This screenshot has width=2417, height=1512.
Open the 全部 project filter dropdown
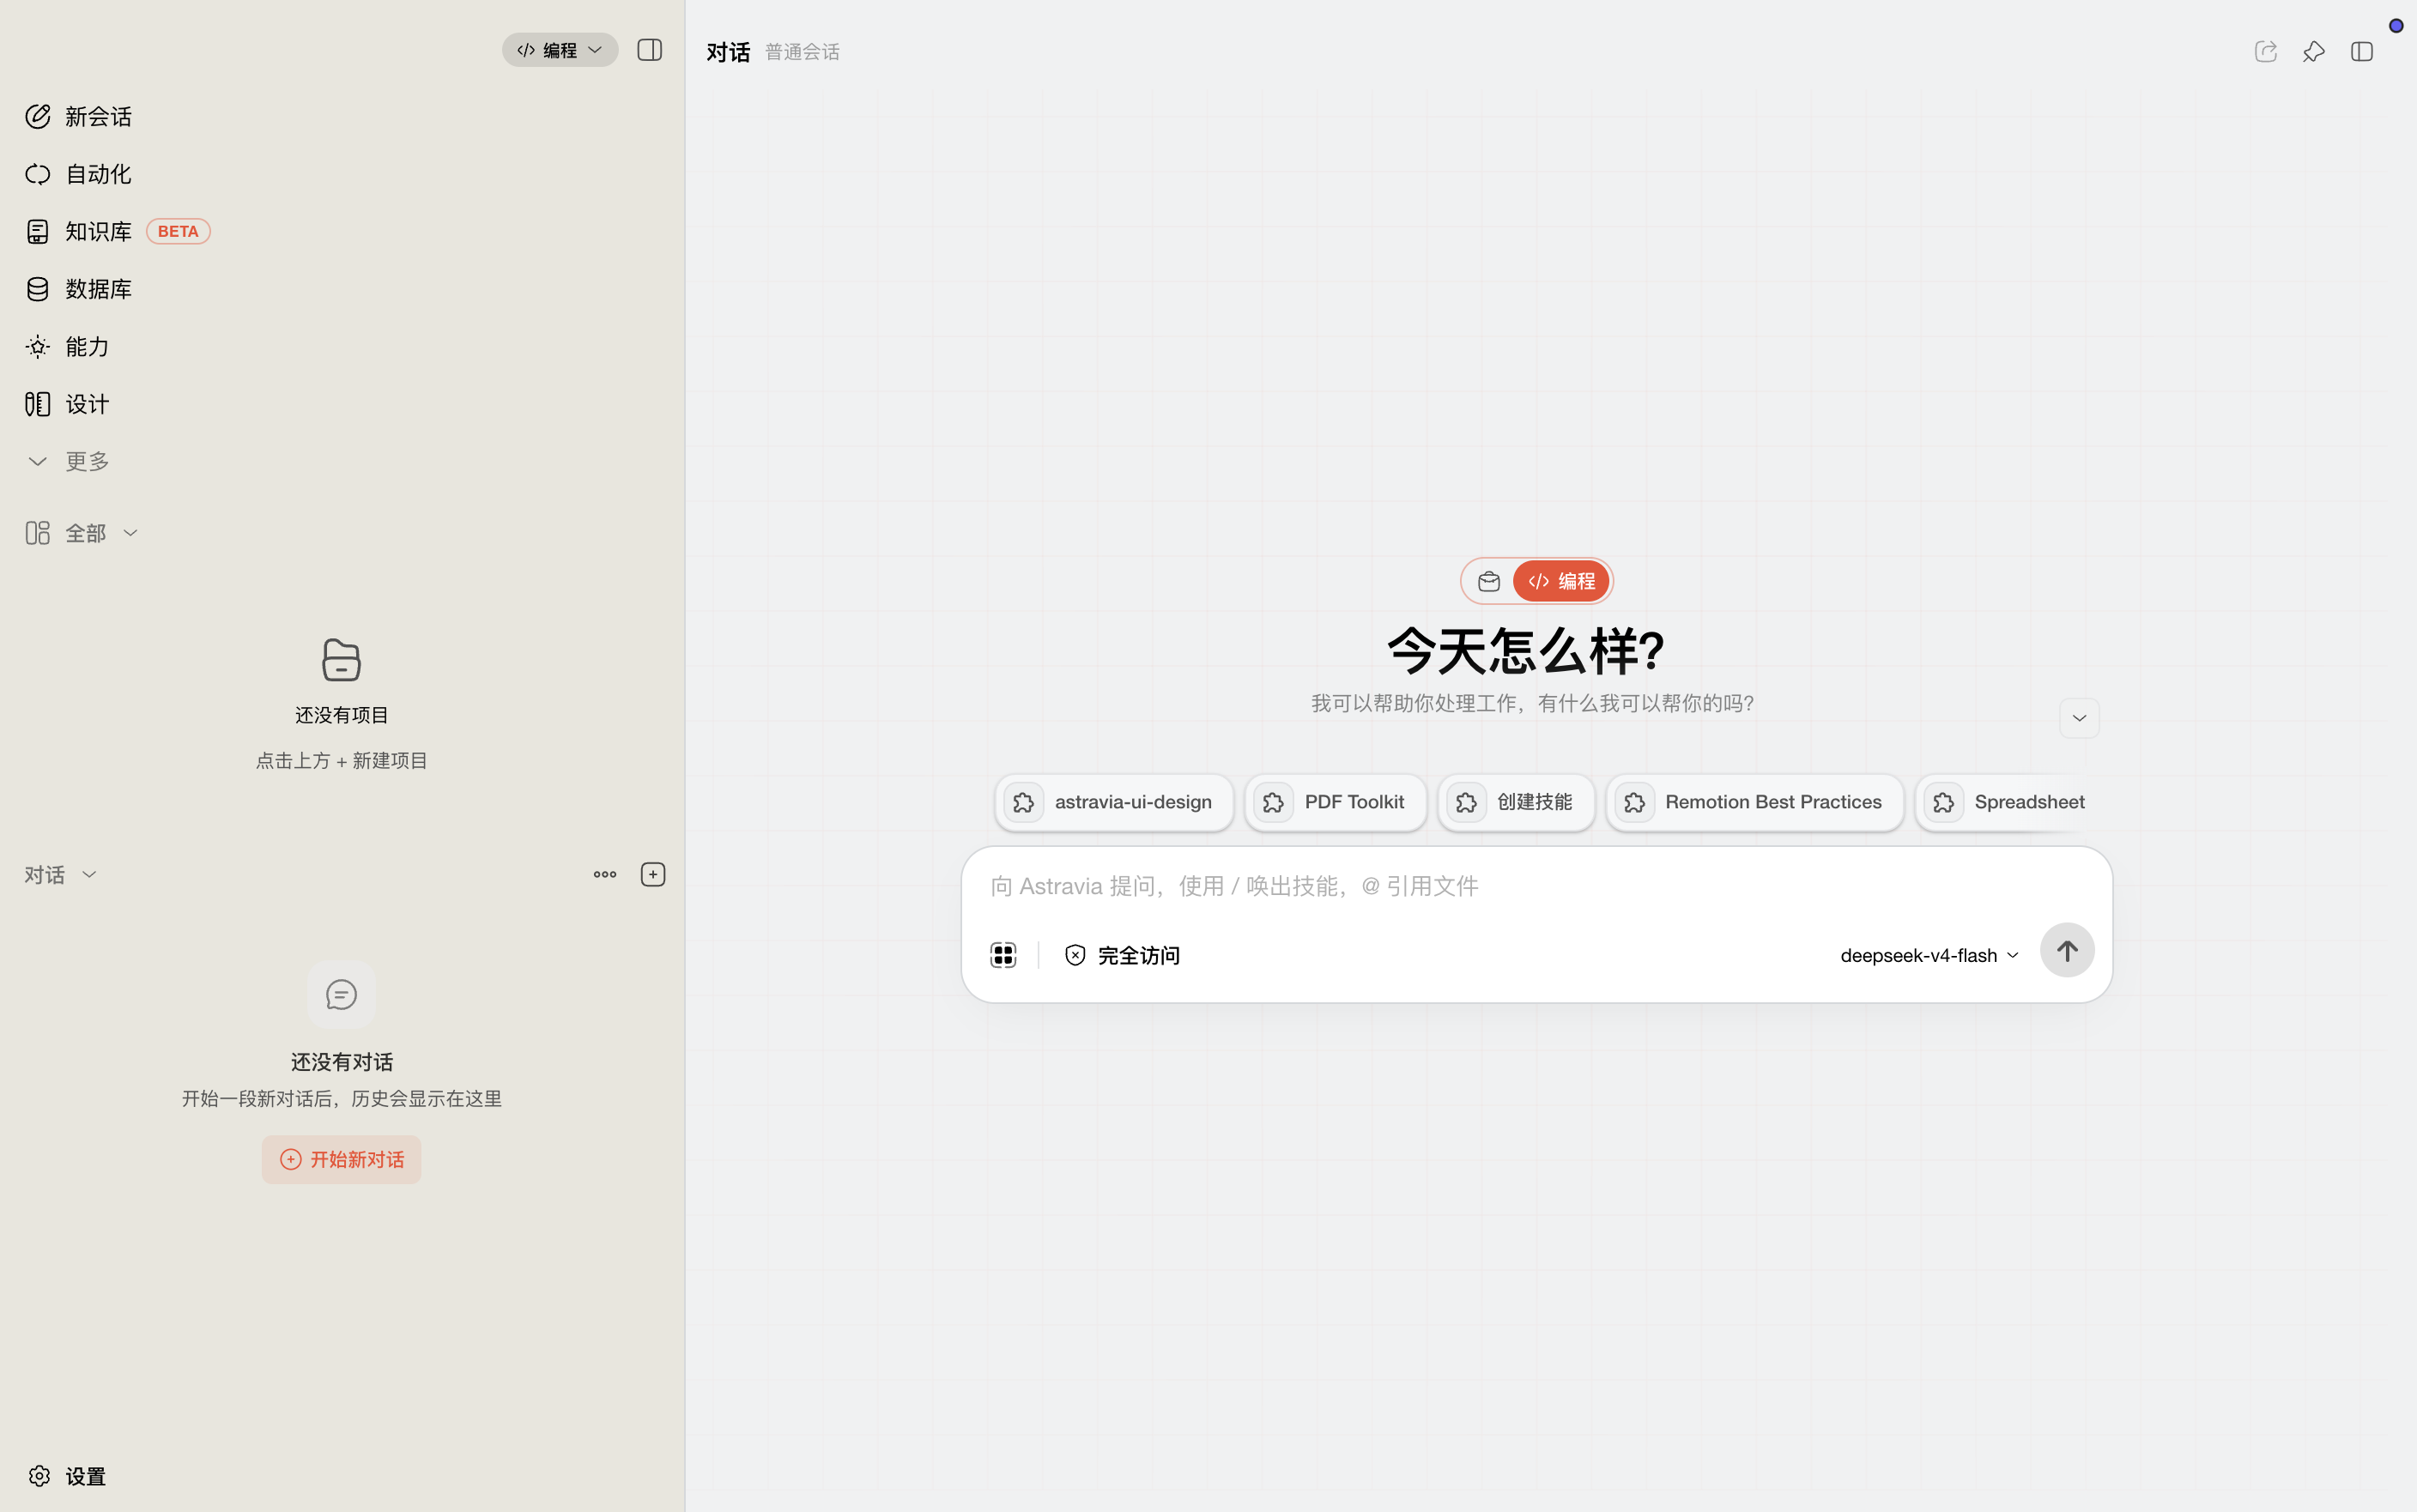pos(82,533)
